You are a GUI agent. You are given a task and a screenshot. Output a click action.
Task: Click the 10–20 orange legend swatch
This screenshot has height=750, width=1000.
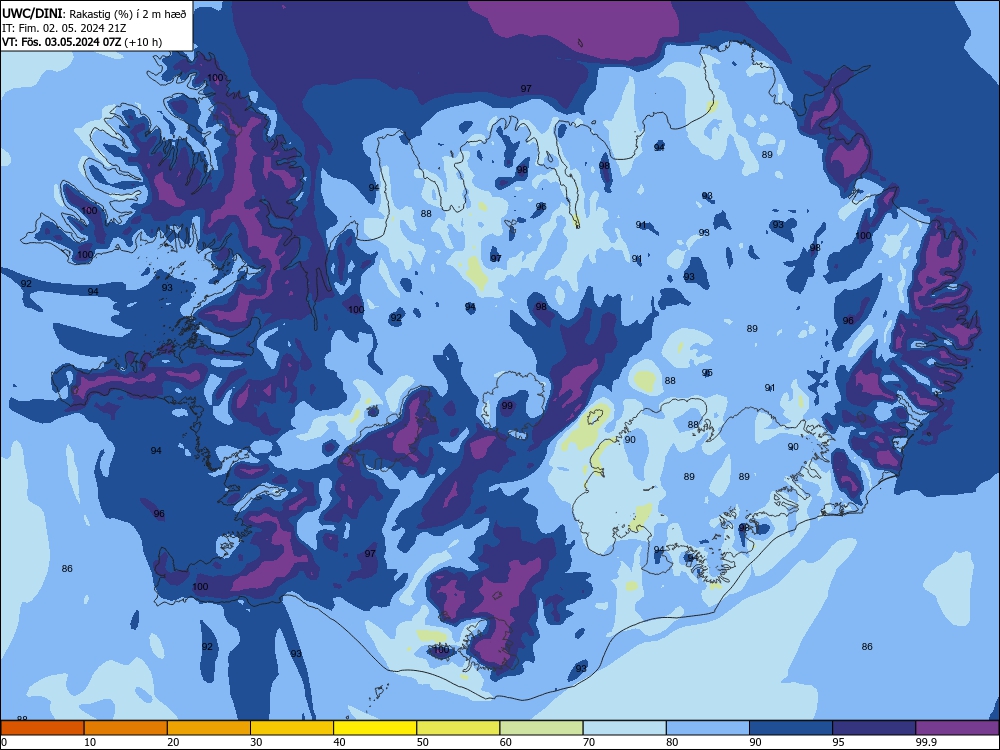(x=126, y=728)
